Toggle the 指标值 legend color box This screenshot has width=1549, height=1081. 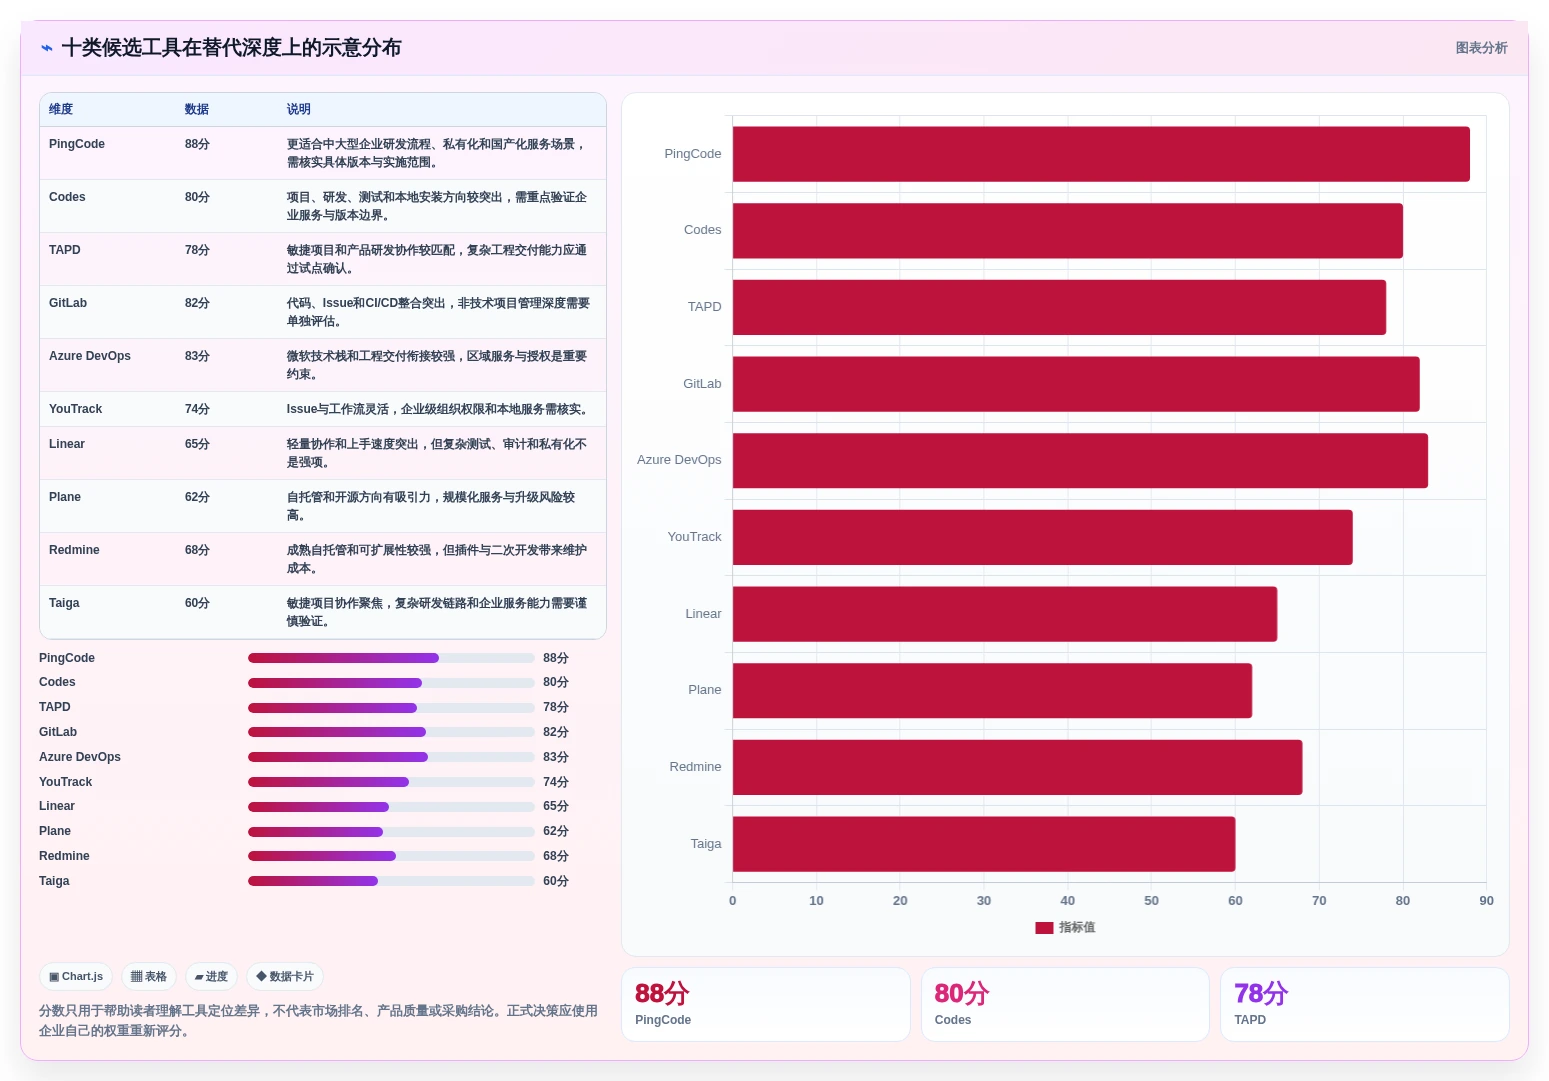click(x=1044, y=928)
